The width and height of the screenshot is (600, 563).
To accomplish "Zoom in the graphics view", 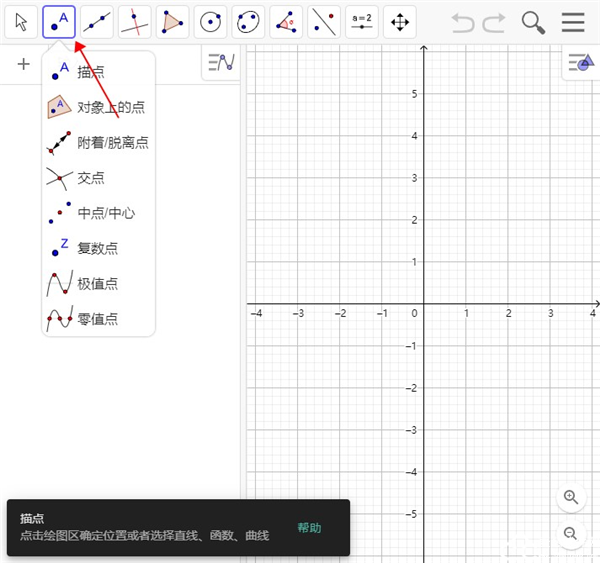I will click(x=571, y=497).
